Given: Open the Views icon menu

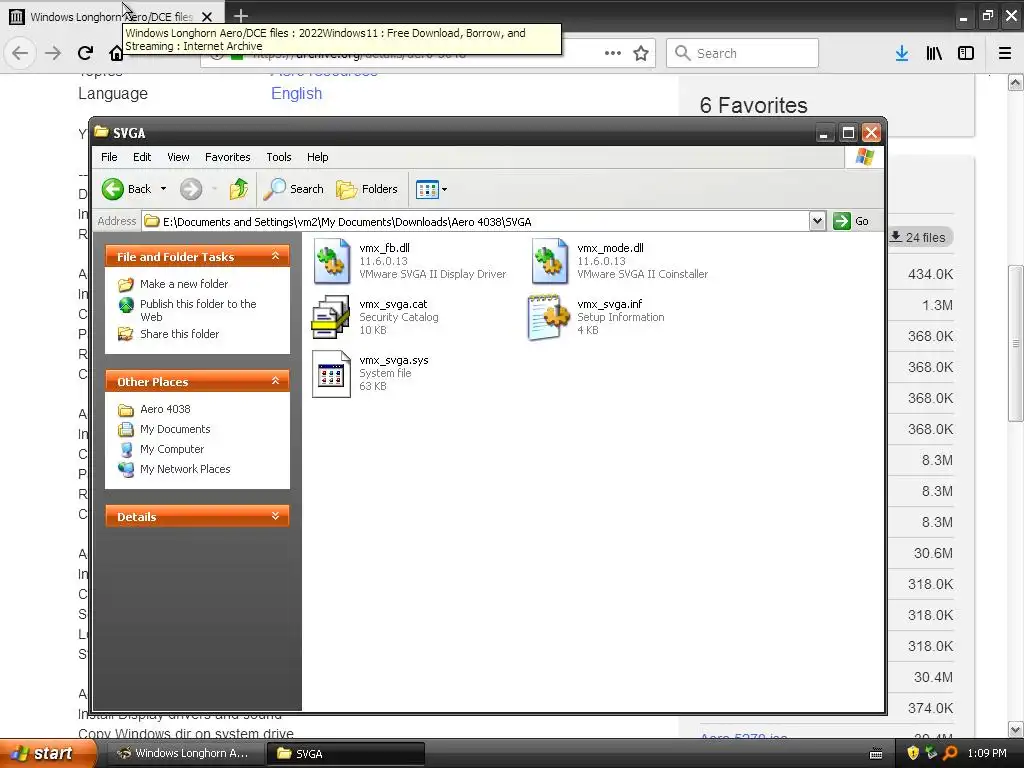Looking at the screenshot, I should (431, 189).
